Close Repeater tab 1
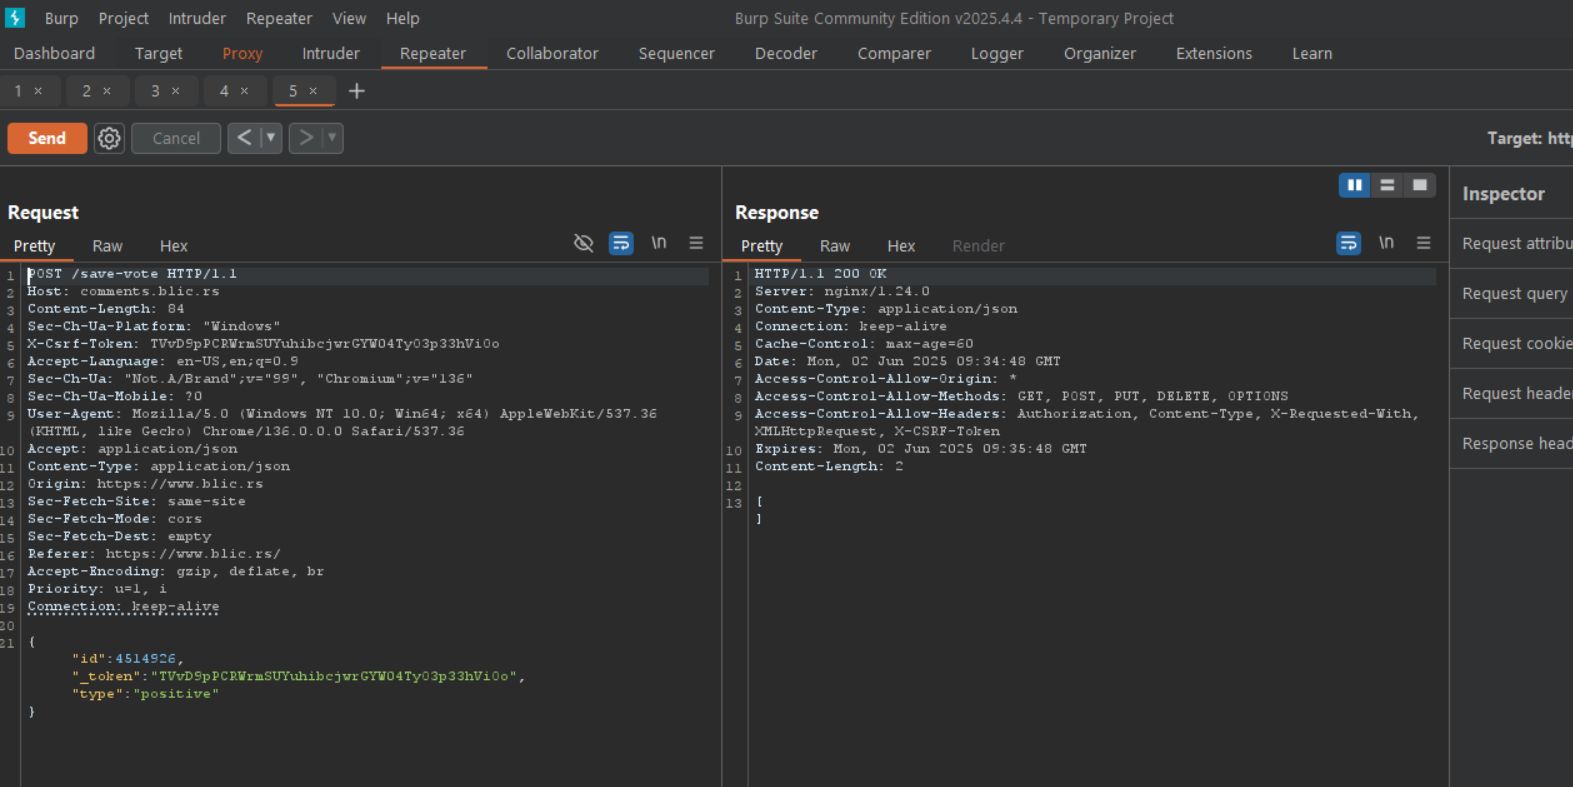This screenshot has height=787, width=1573. click(x=38, y=91)
